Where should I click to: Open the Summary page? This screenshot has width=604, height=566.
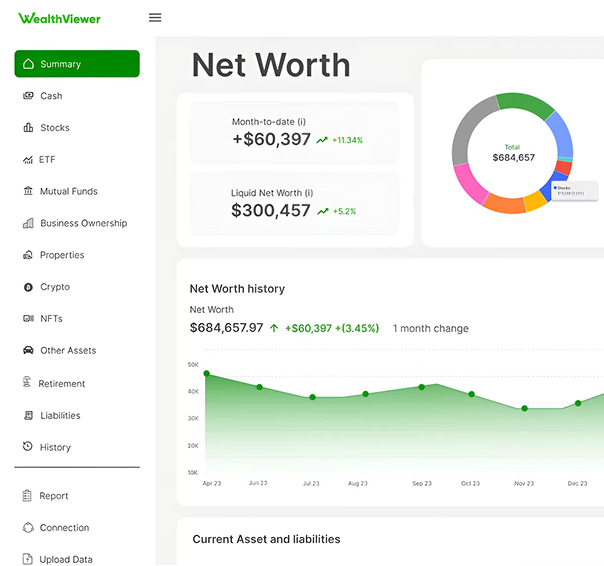point(76,64)
